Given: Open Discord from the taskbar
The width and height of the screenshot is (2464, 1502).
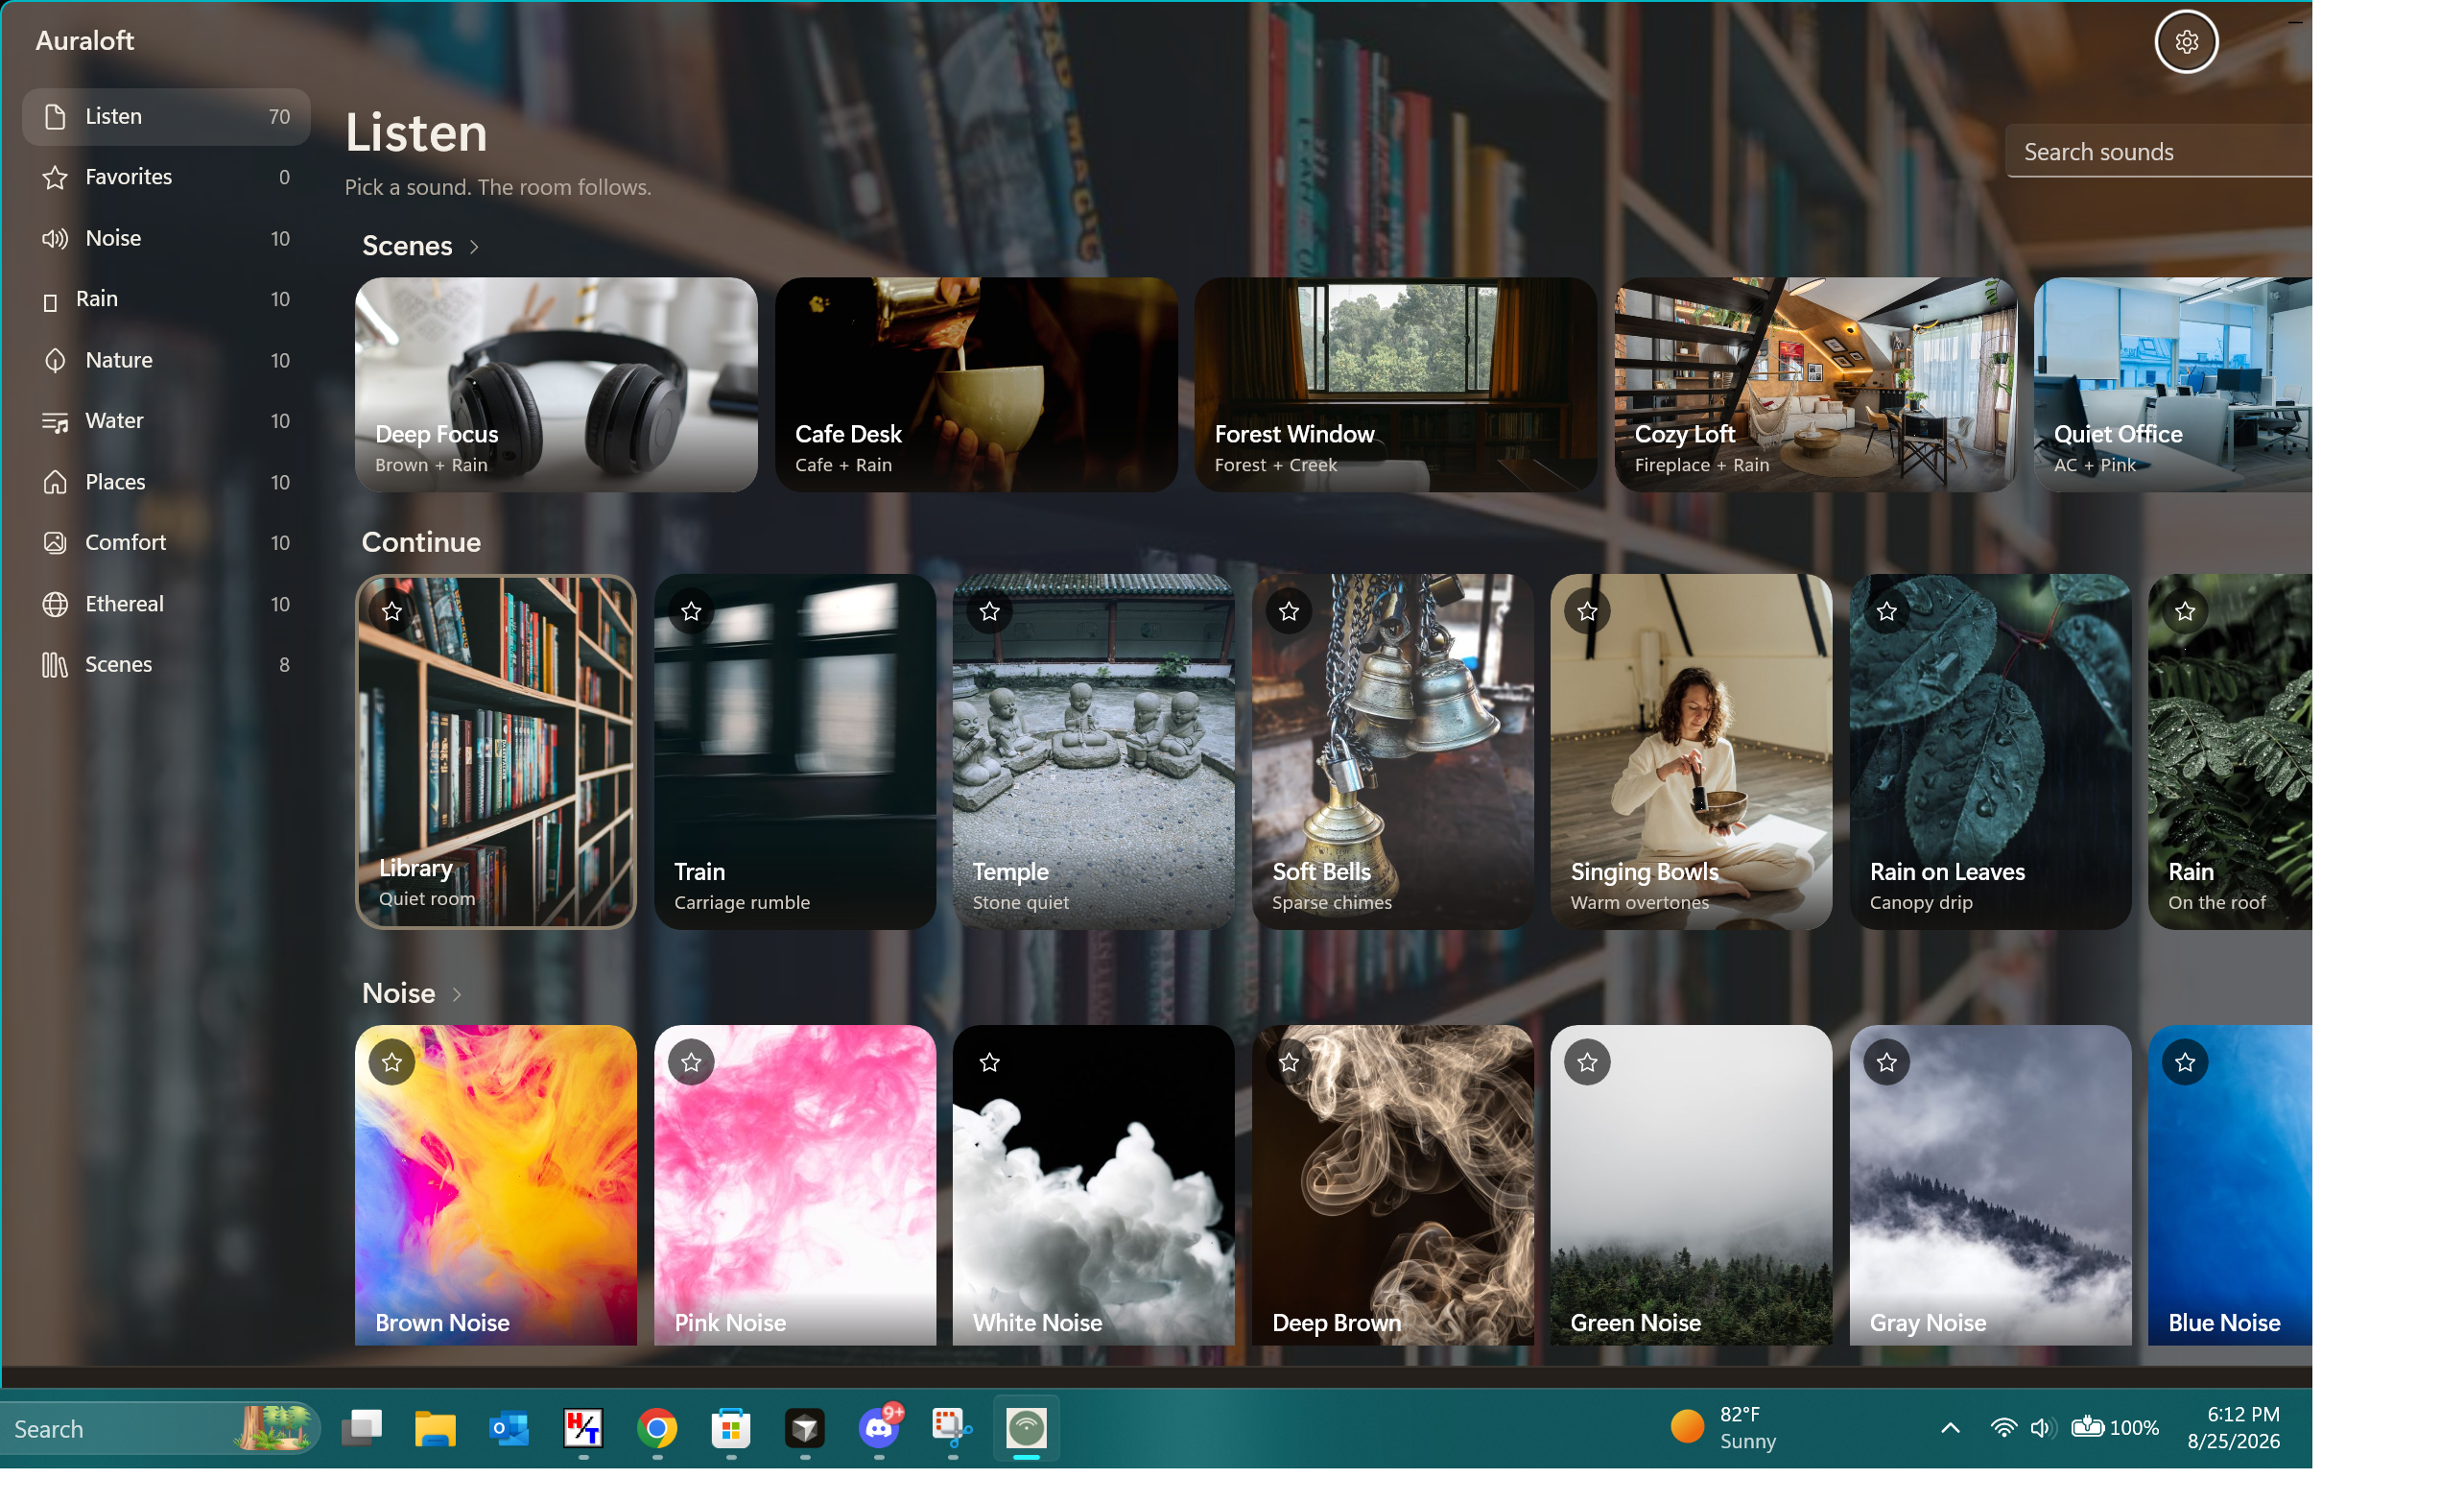Looking at the screenshot, I should tap(879, 1428).
